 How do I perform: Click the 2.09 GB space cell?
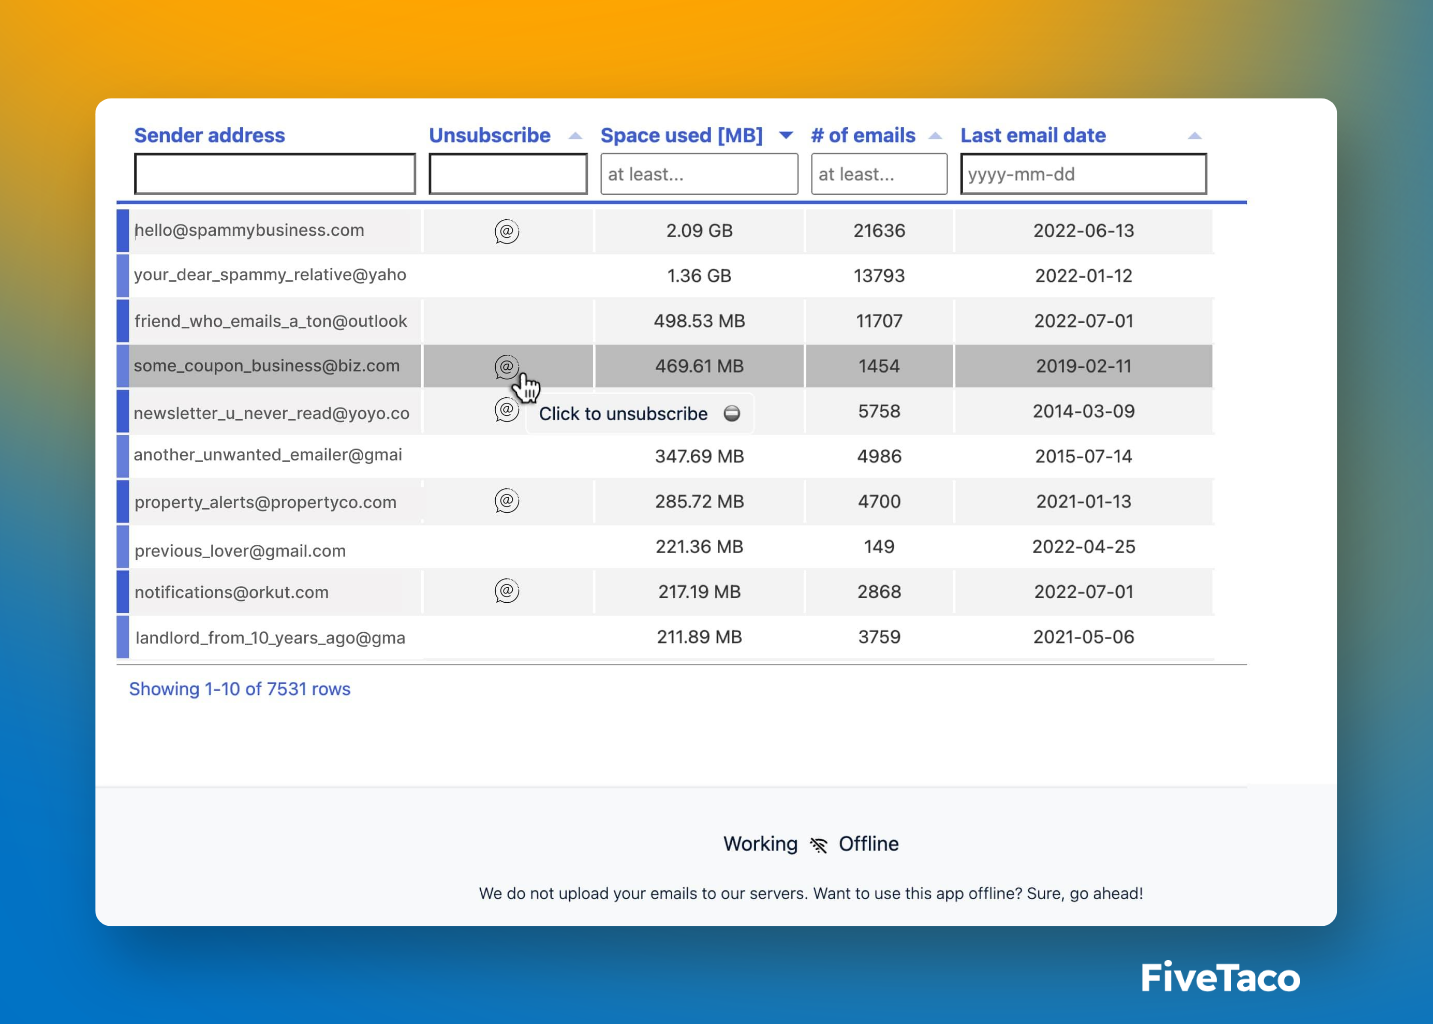click(x=699, y=231)
